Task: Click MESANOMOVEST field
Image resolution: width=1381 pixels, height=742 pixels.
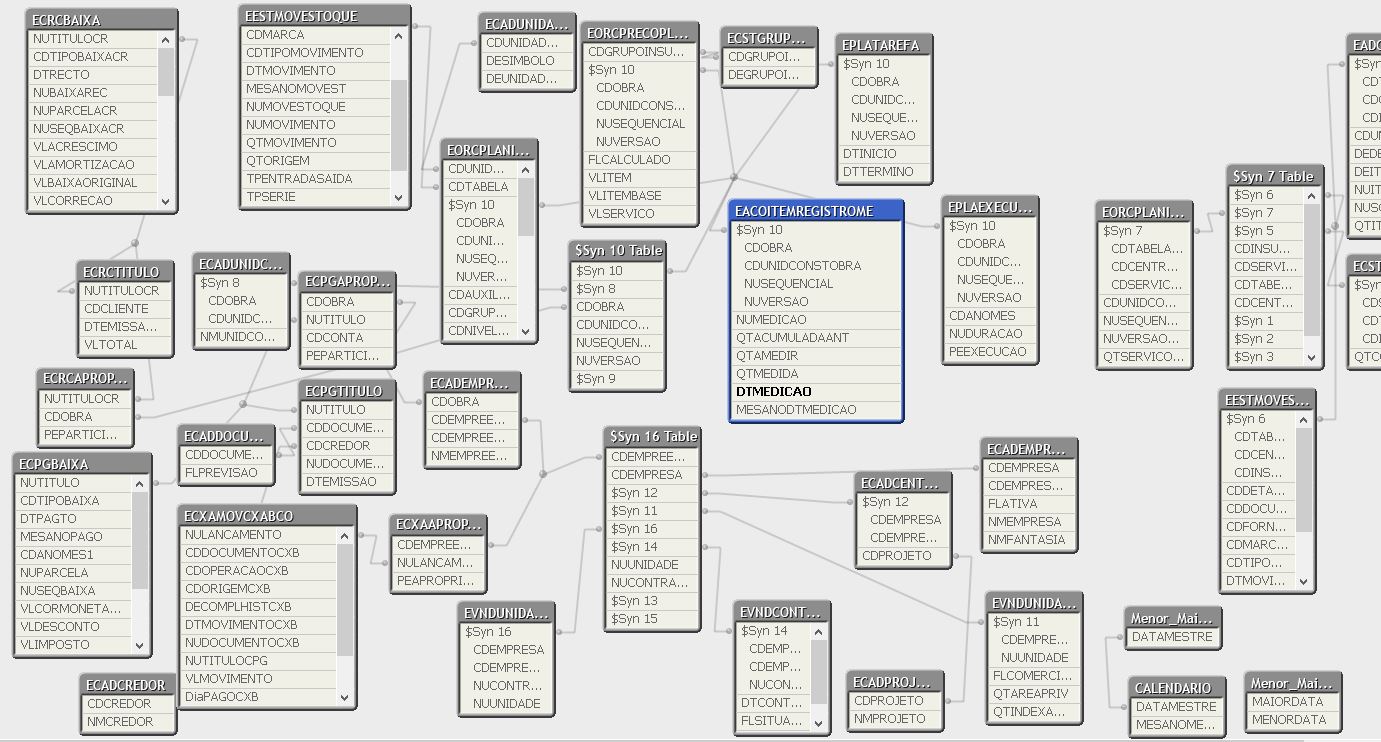Action: (316, 89)
